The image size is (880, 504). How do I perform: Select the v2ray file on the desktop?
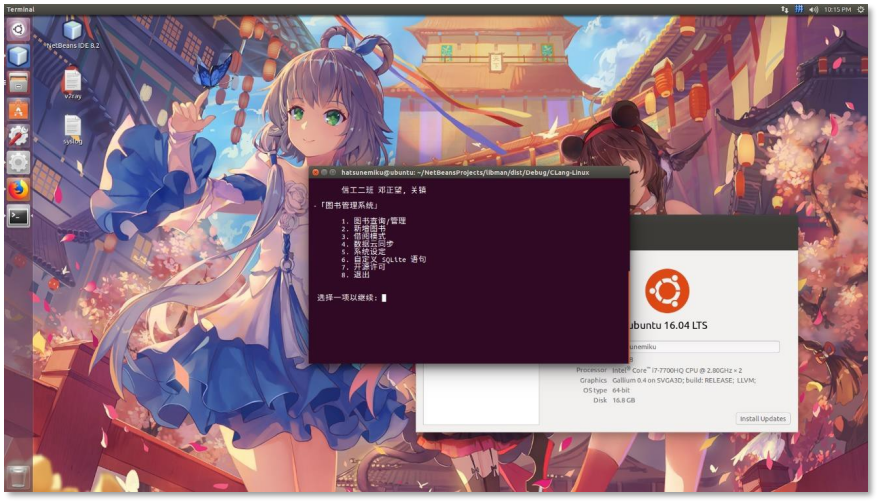pyautogui.click(x=72, y=84)
